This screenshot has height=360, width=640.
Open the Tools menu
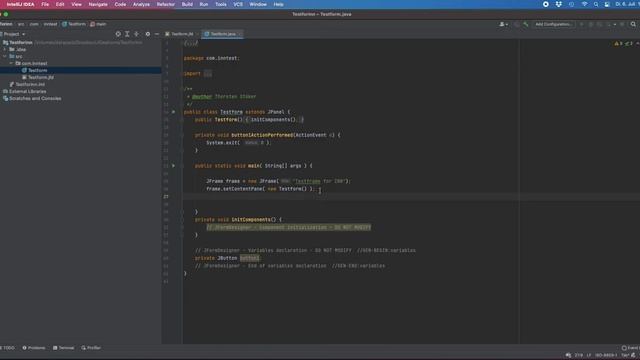click(x=221, y=4)
